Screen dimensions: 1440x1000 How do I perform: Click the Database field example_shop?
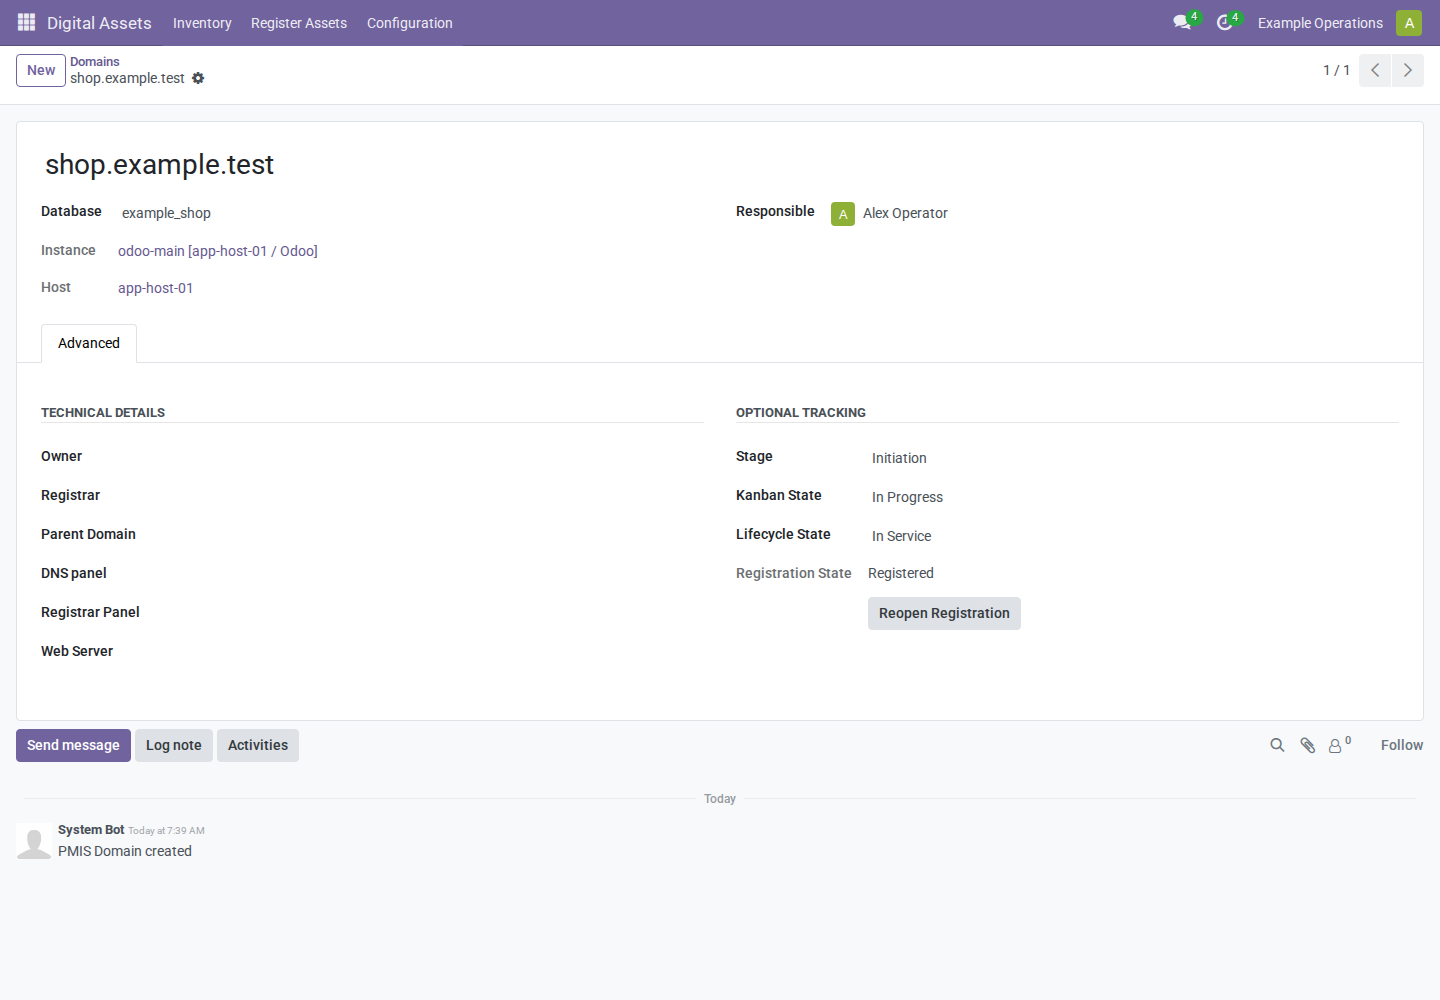click(x=412, y=213)
